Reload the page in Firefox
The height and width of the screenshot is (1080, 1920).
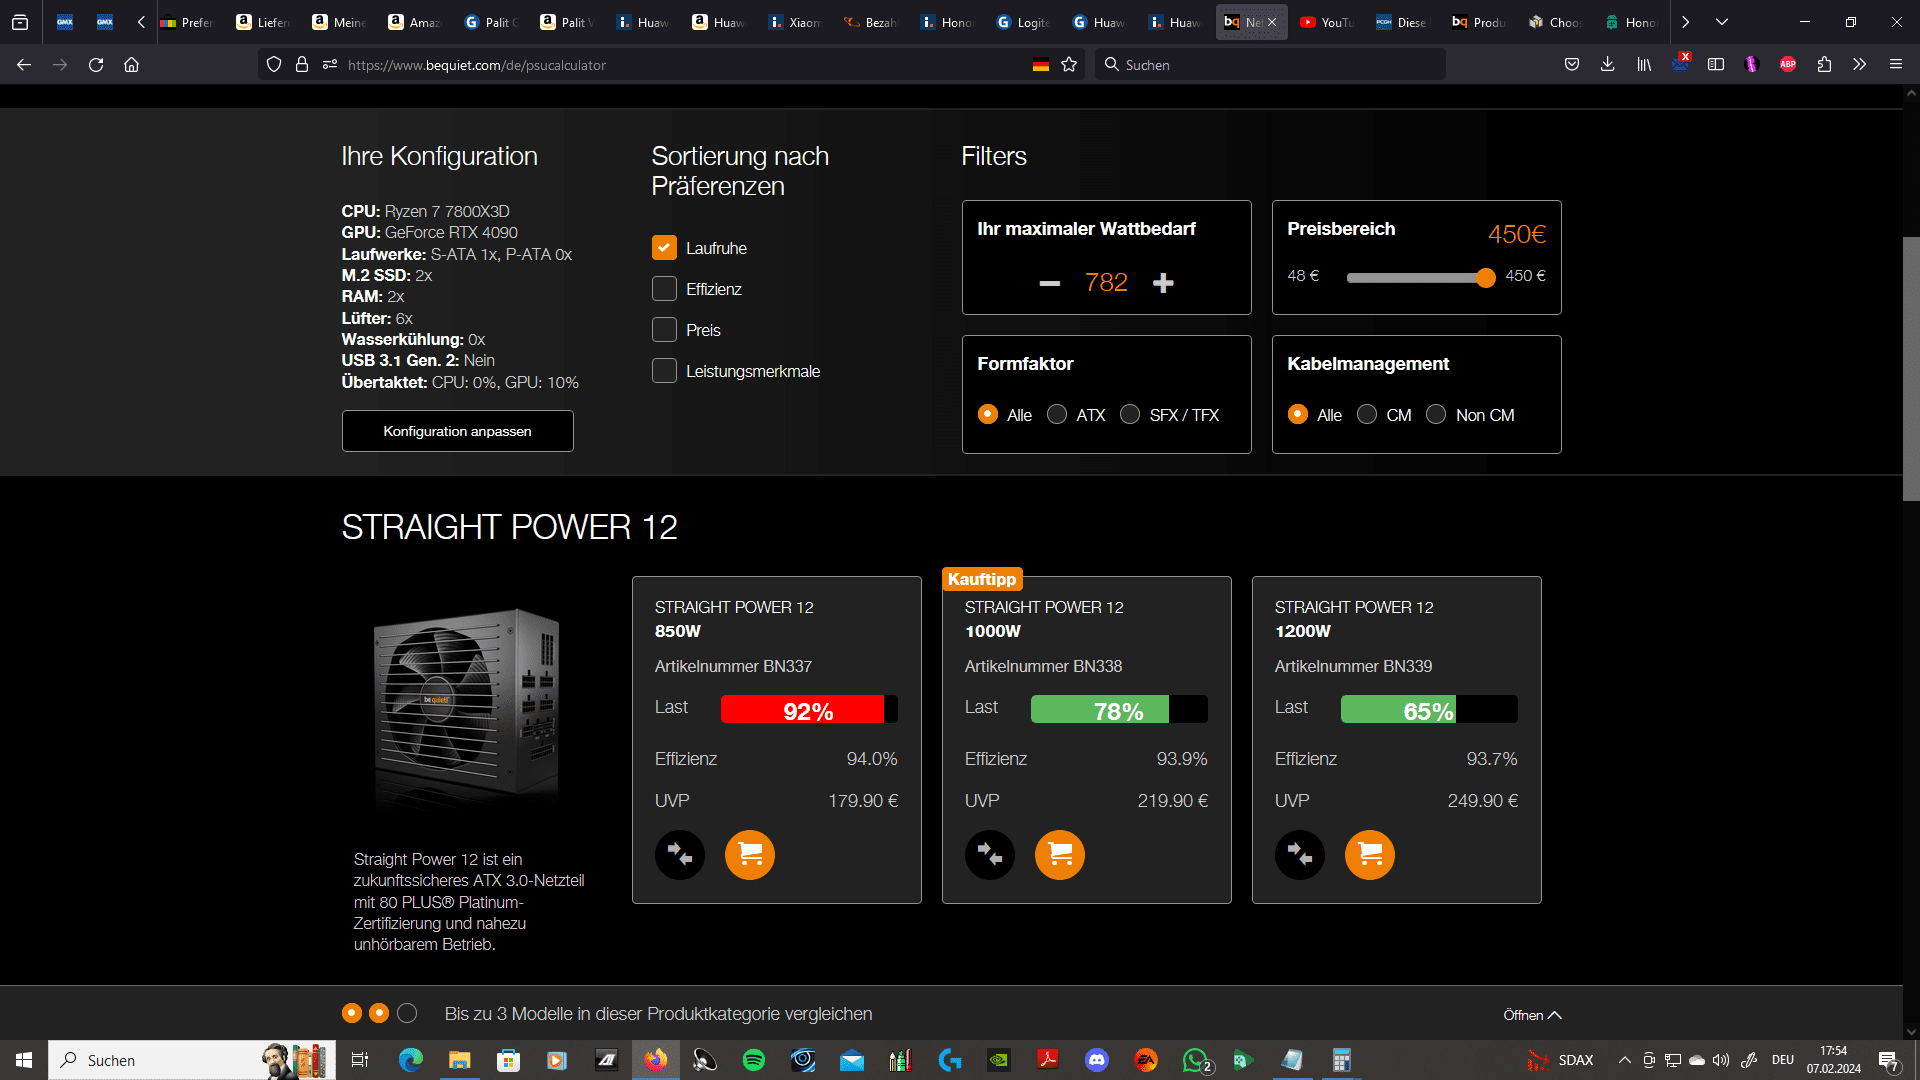coord(96,65)
